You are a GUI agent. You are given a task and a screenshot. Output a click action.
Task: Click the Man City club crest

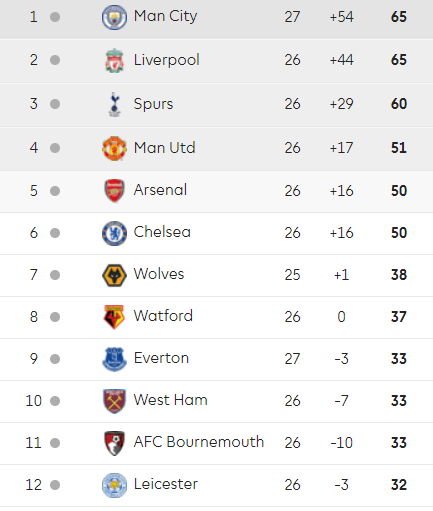pyautogui.click(x=114, y=17)
